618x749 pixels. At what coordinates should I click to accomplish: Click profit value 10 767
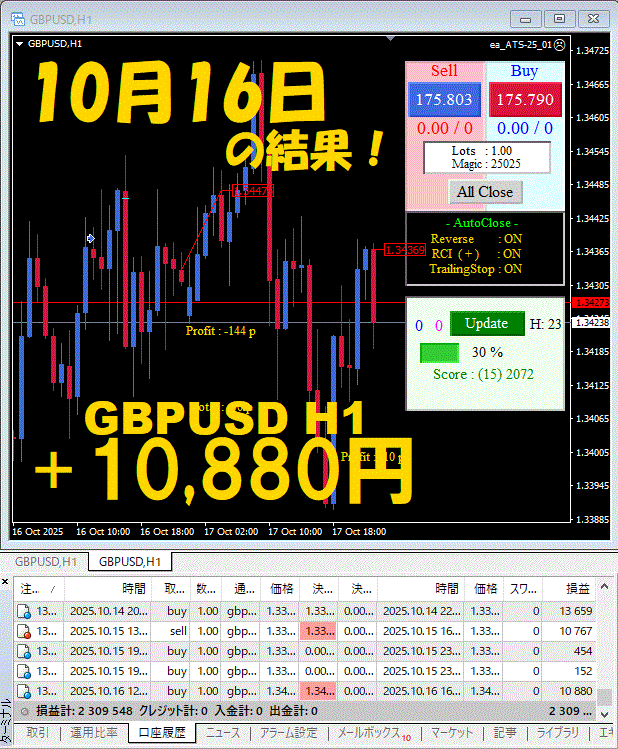click(575, 631)
